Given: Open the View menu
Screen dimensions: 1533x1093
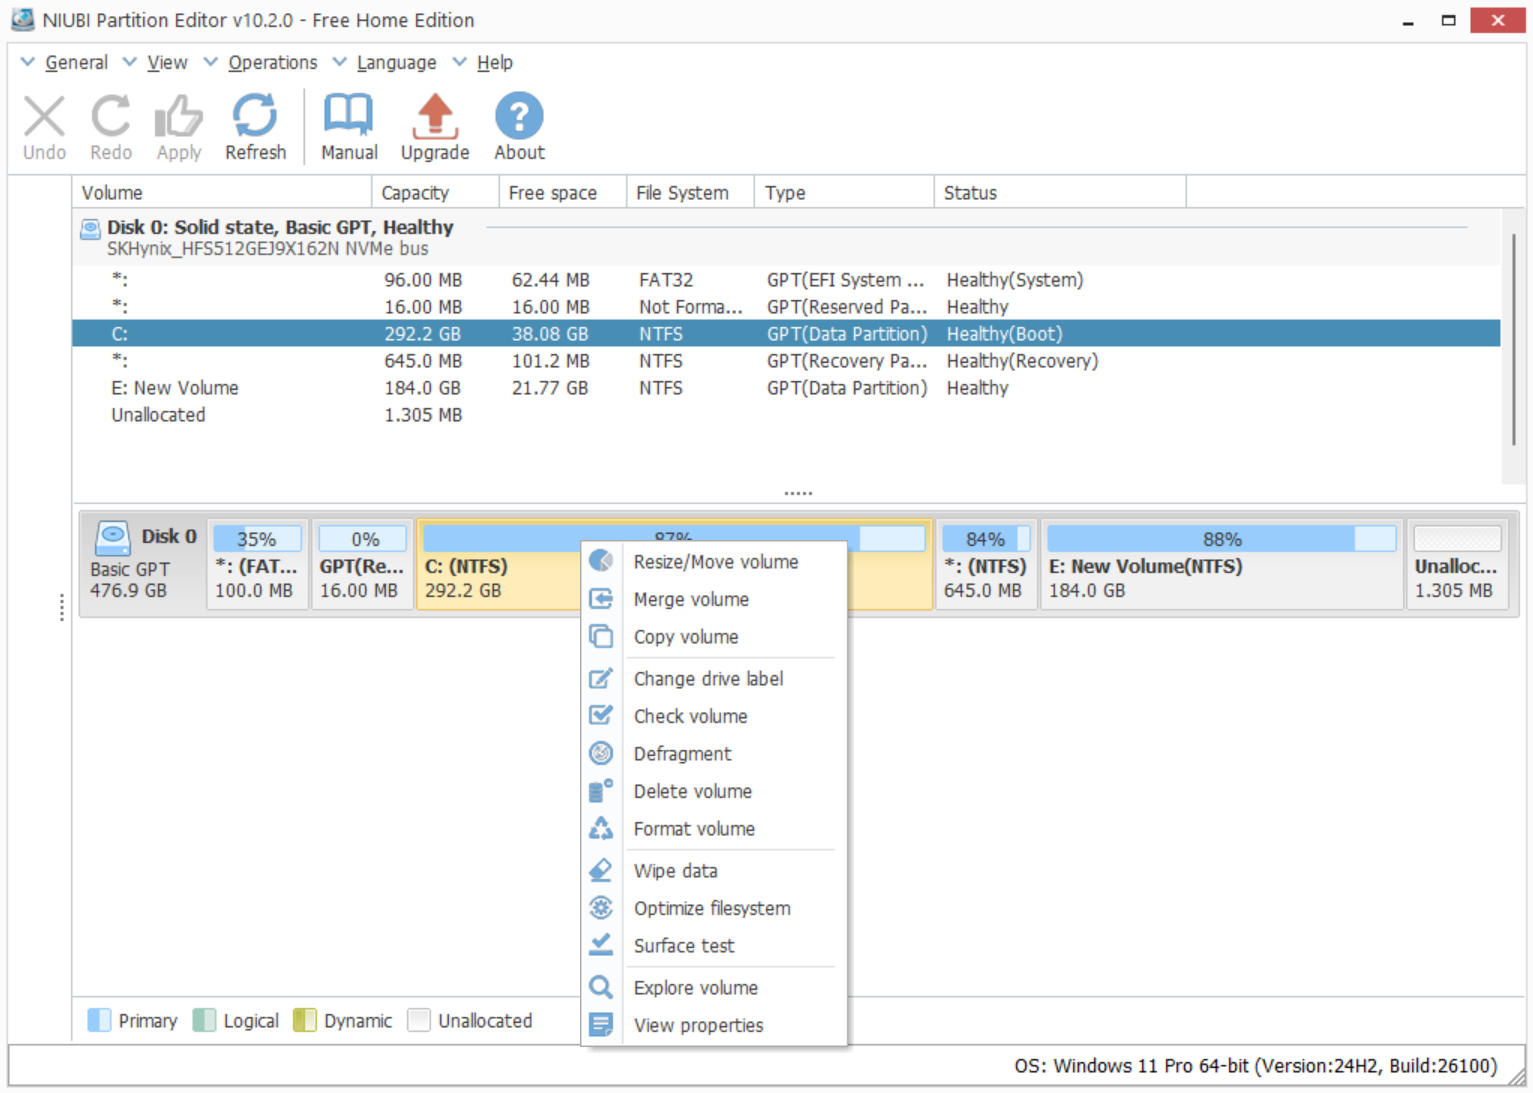Looking at the screenshot, I should coord(167,62).
